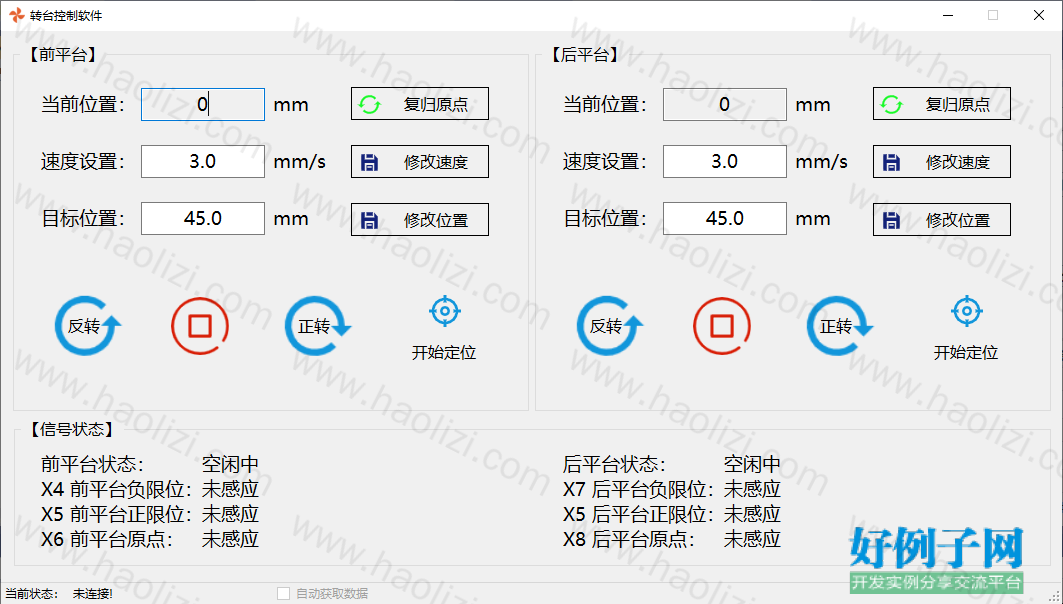
Task: Return front platform to origin (复归原点)
Action: tap(420, 104)
